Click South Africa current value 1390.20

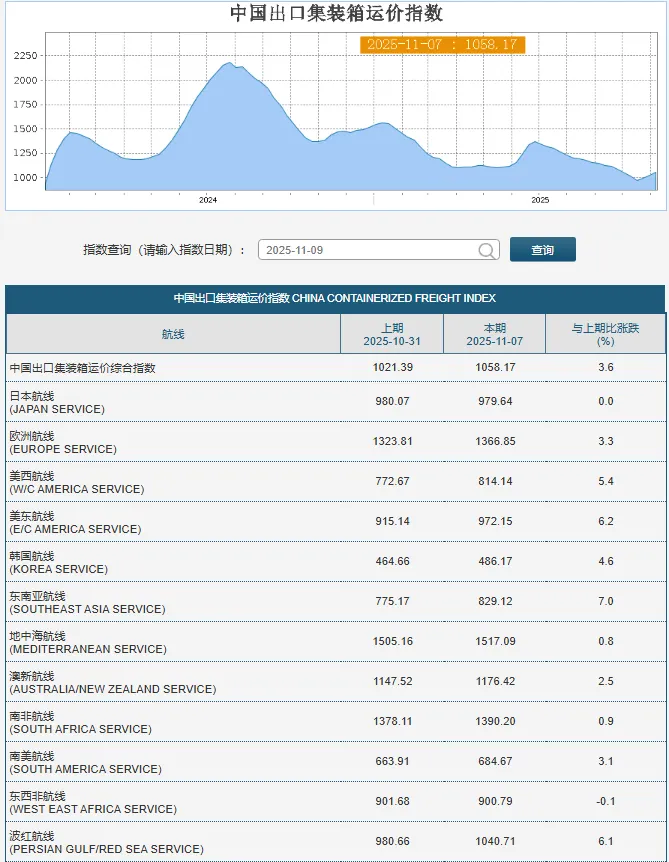pos(495,721)
